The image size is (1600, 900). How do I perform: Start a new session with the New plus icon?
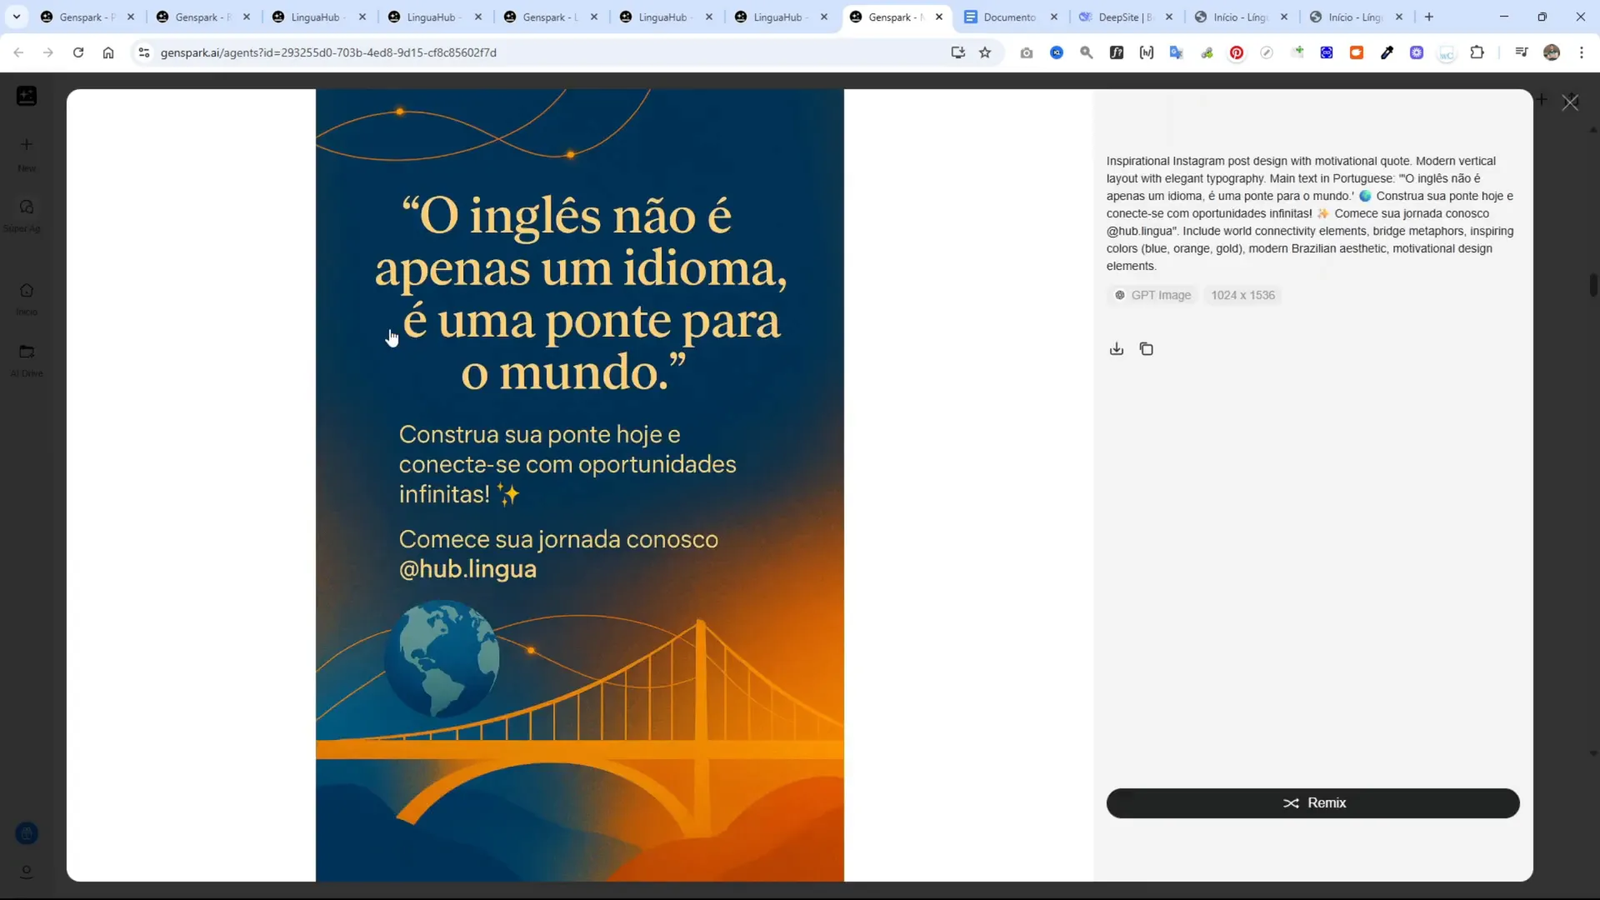point(25,150)
